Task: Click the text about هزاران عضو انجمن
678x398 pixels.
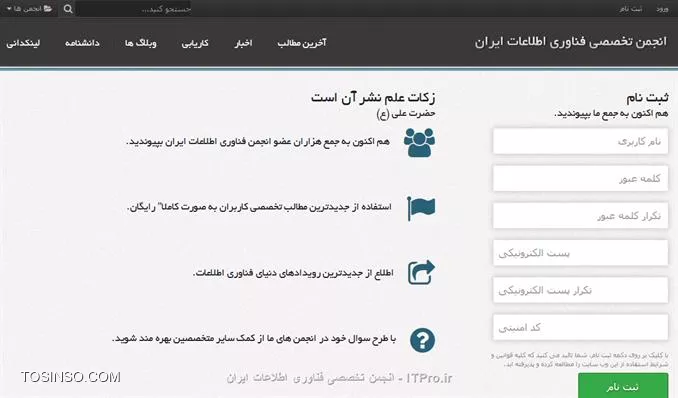Action: click(258, 142)
